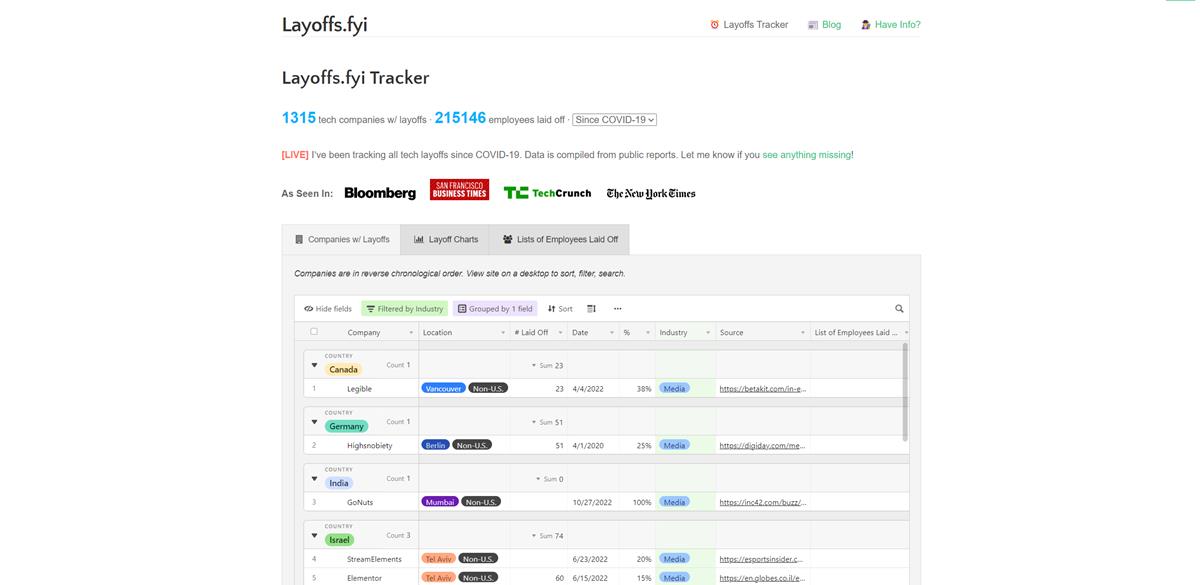Open the betakit.com source link for Legible
The image size is (1200, 585).
tap(762, 388)
